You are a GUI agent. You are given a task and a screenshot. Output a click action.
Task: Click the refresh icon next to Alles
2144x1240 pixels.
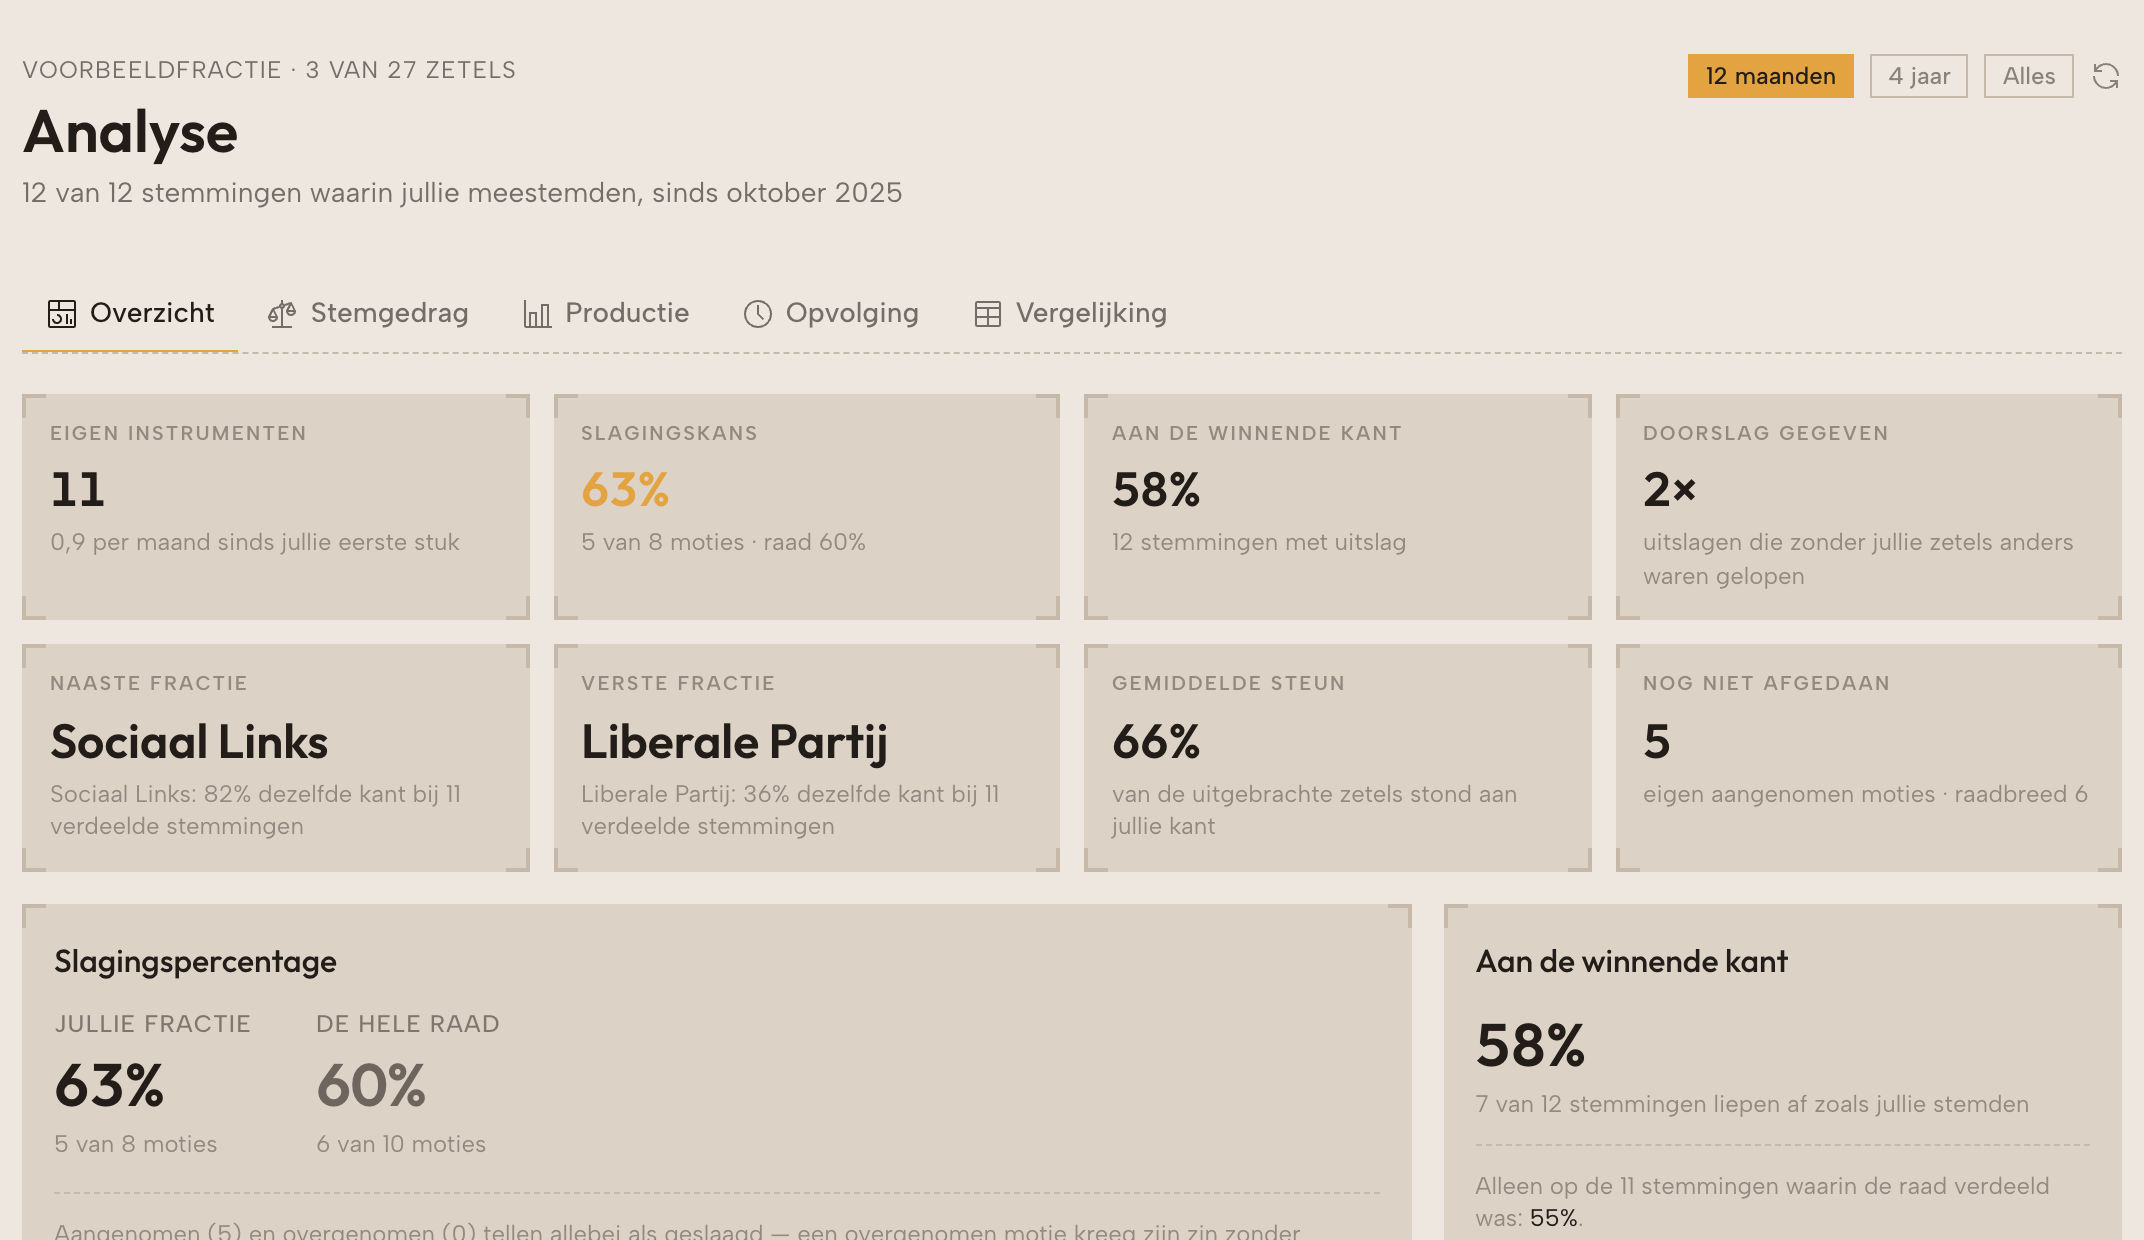click(2106, 76)
